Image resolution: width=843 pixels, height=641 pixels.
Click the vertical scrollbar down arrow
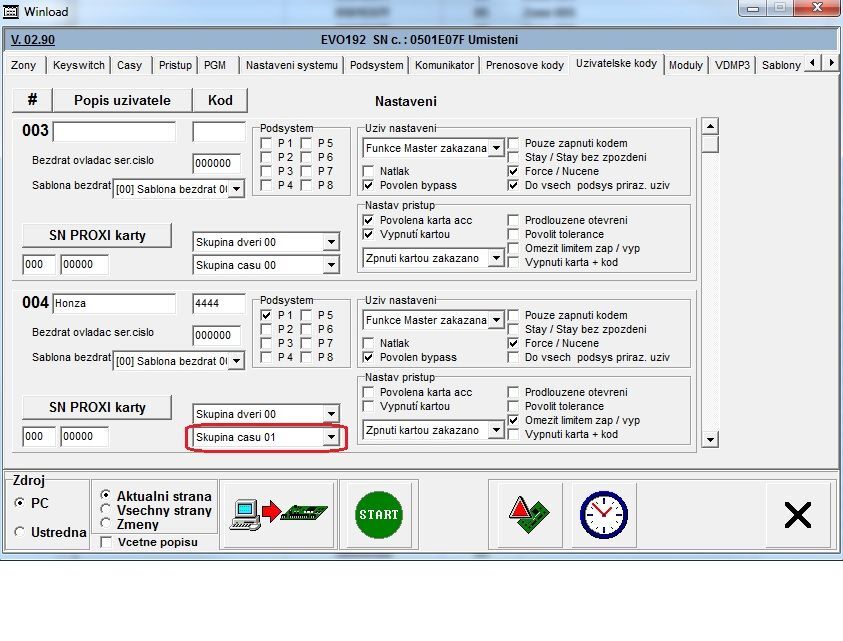(710, 439)
